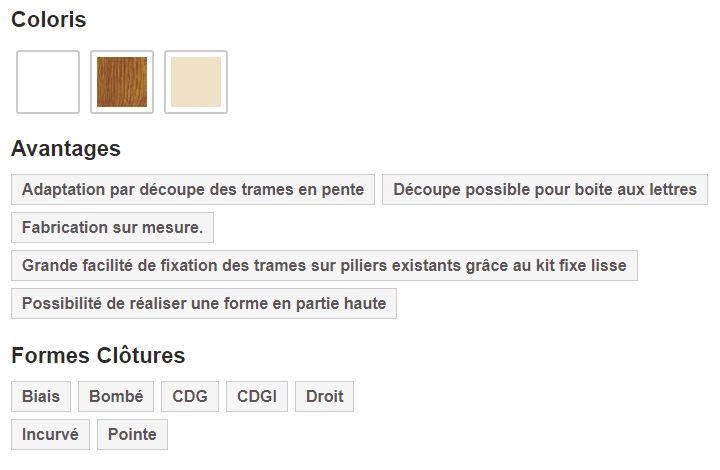The height and width of the screenshot is (470, 720).
Task: Open 'Grande facilité de fixation des trames' tag
Action: pyautogui.click(x=324, y=265)
